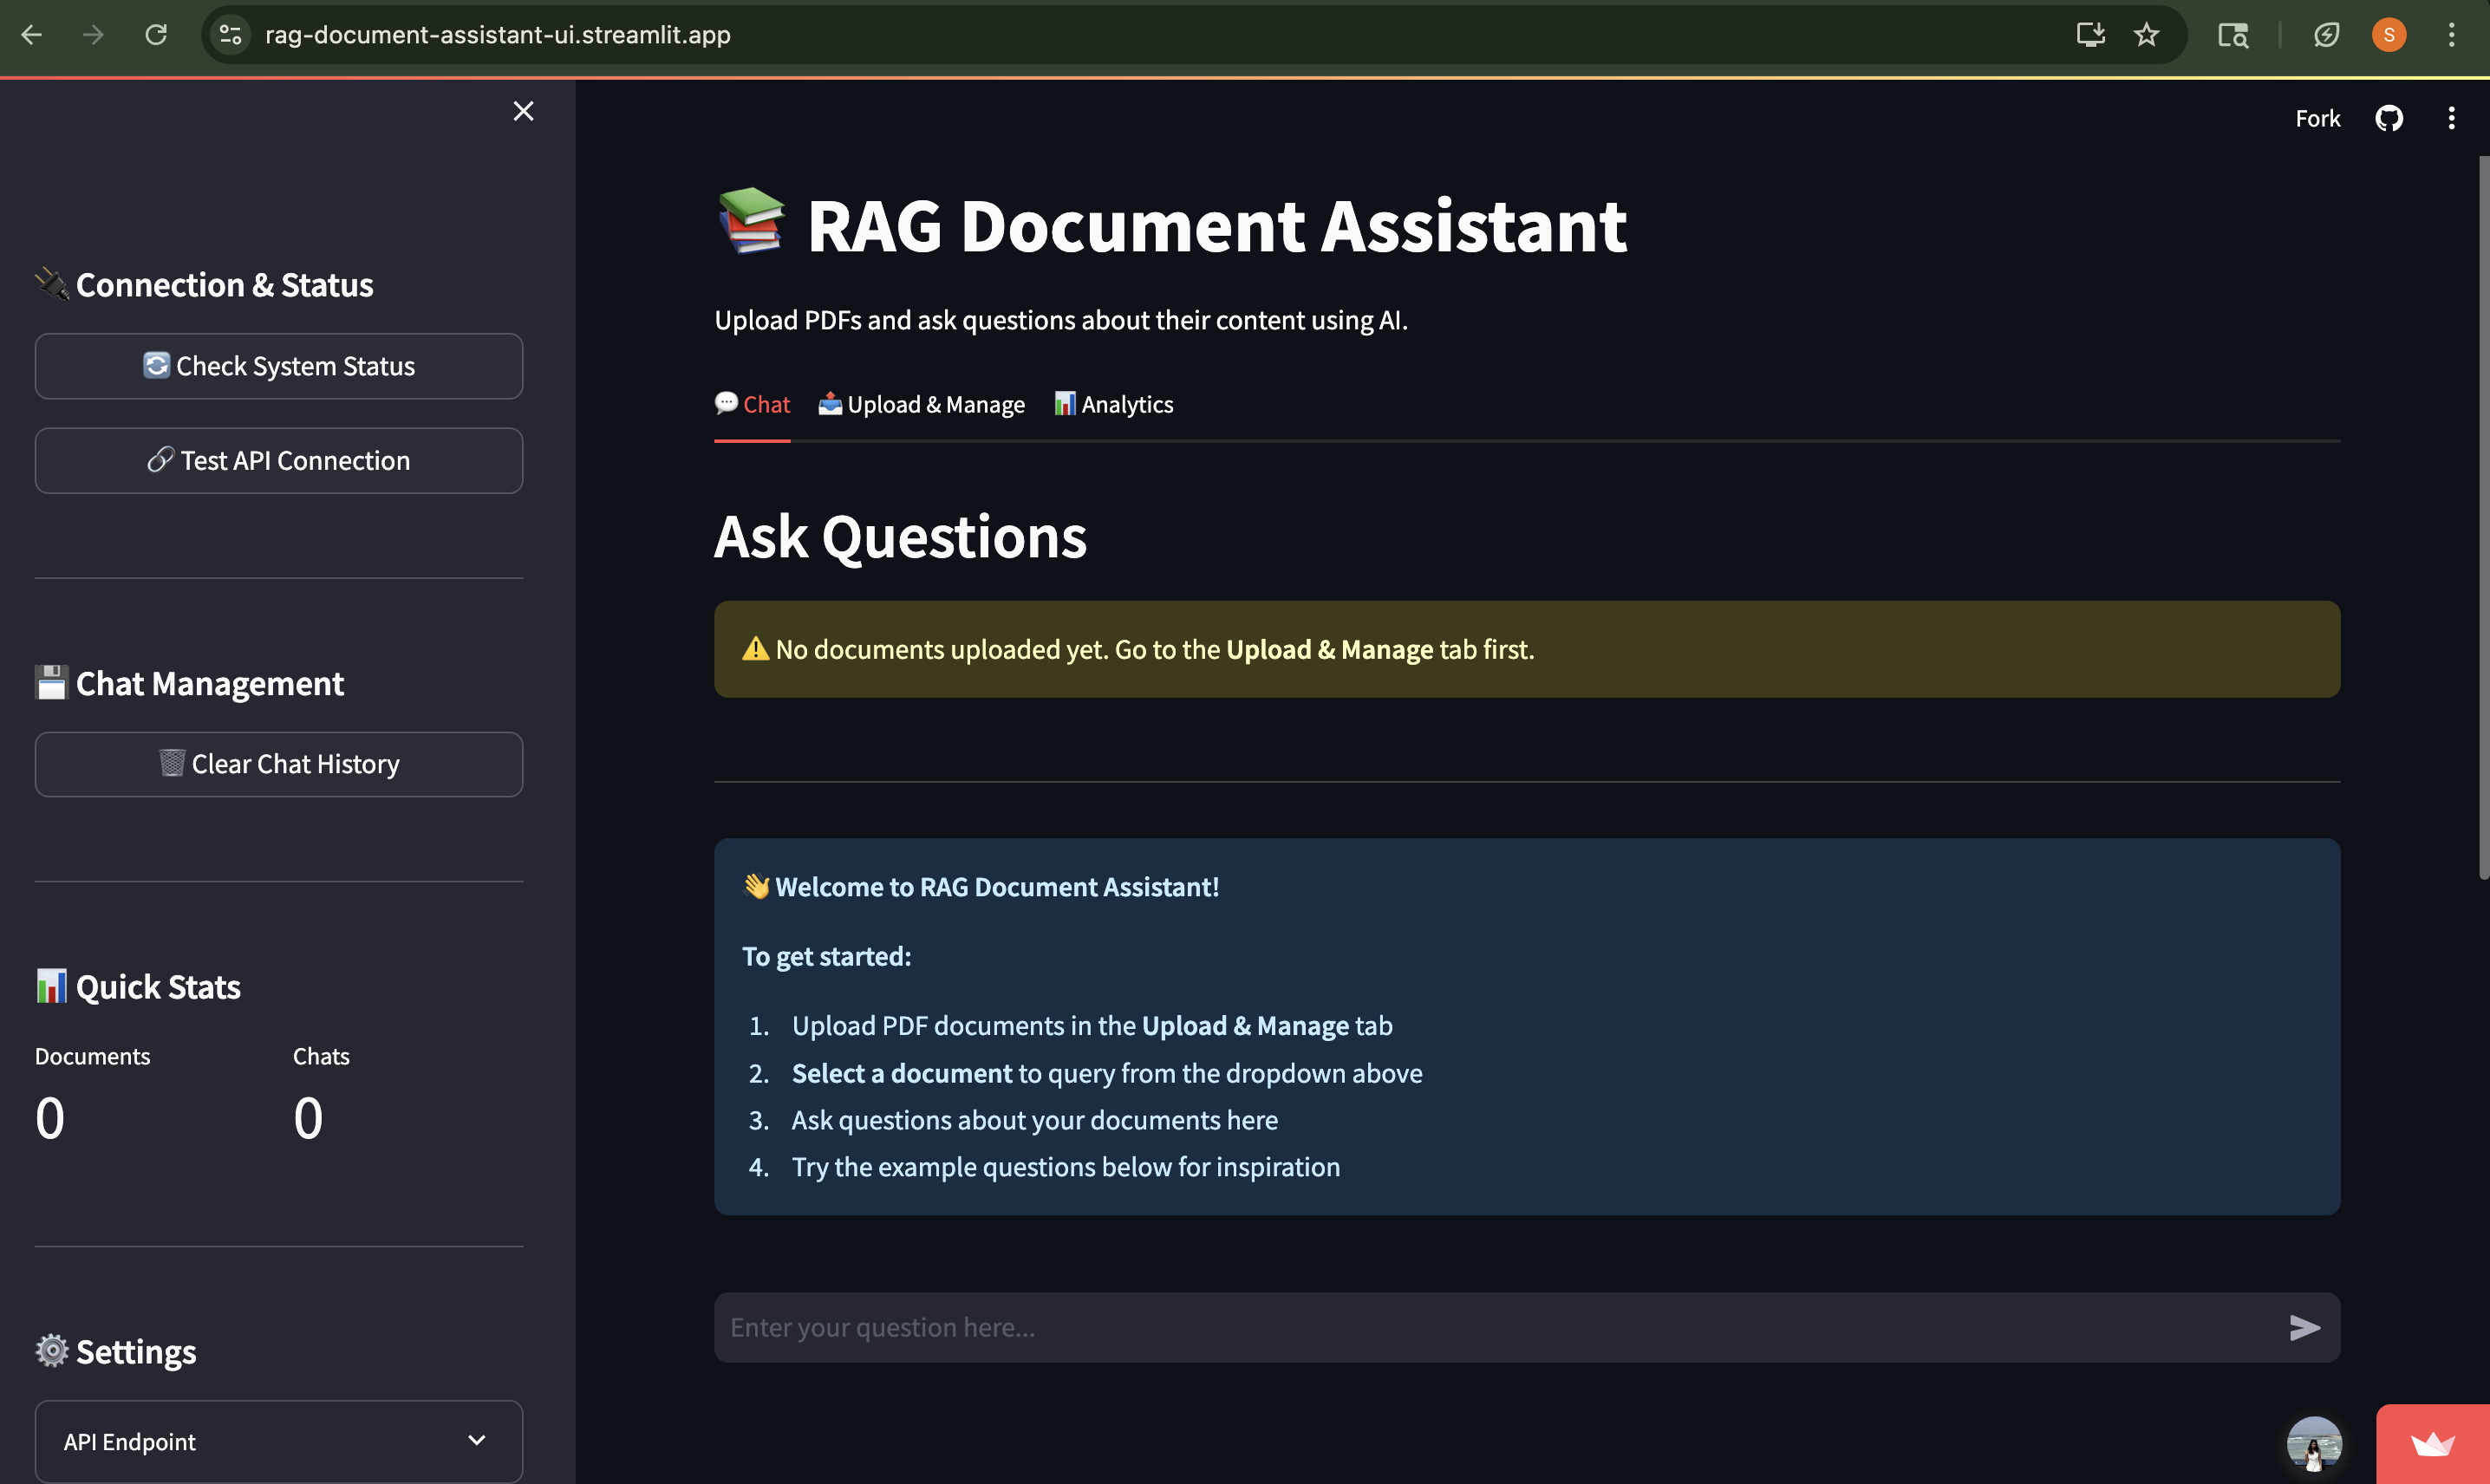Open the Analytics tab
This screenshot has width=2490, height=1484.
pyautogui.click(x=1113, y=404)
